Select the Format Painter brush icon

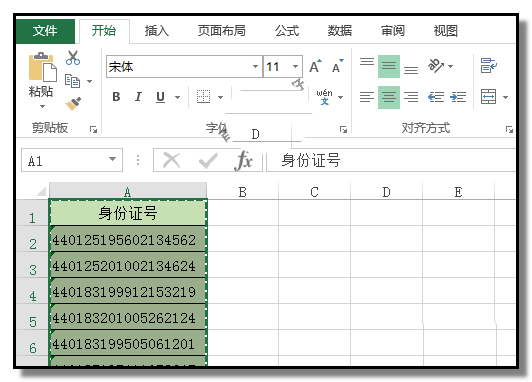tap(73, 103)
